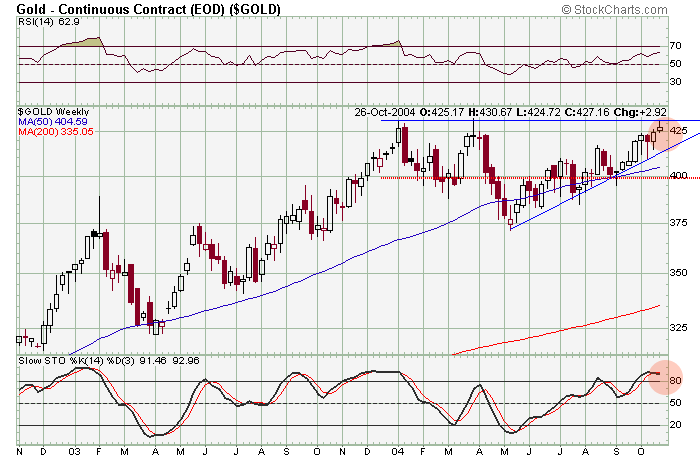700x462 pixels.
Task: Click the stochastic values 91.46 92.96
Action: point(169,360)
